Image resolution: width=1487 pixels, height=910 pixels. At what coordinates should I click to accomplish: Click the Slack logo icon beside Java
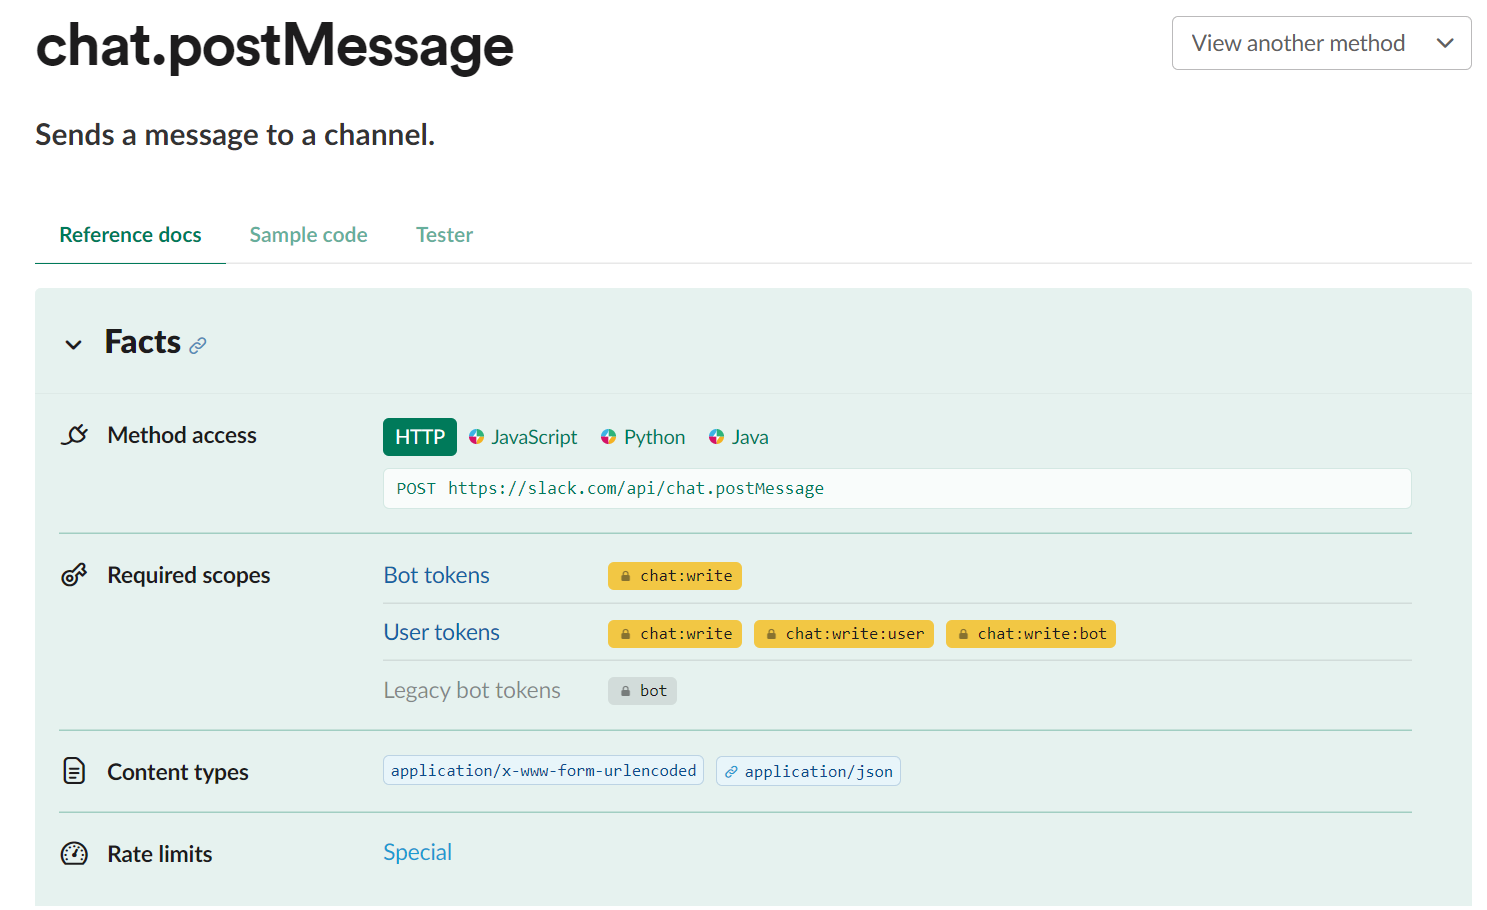[x=716, y=437]
